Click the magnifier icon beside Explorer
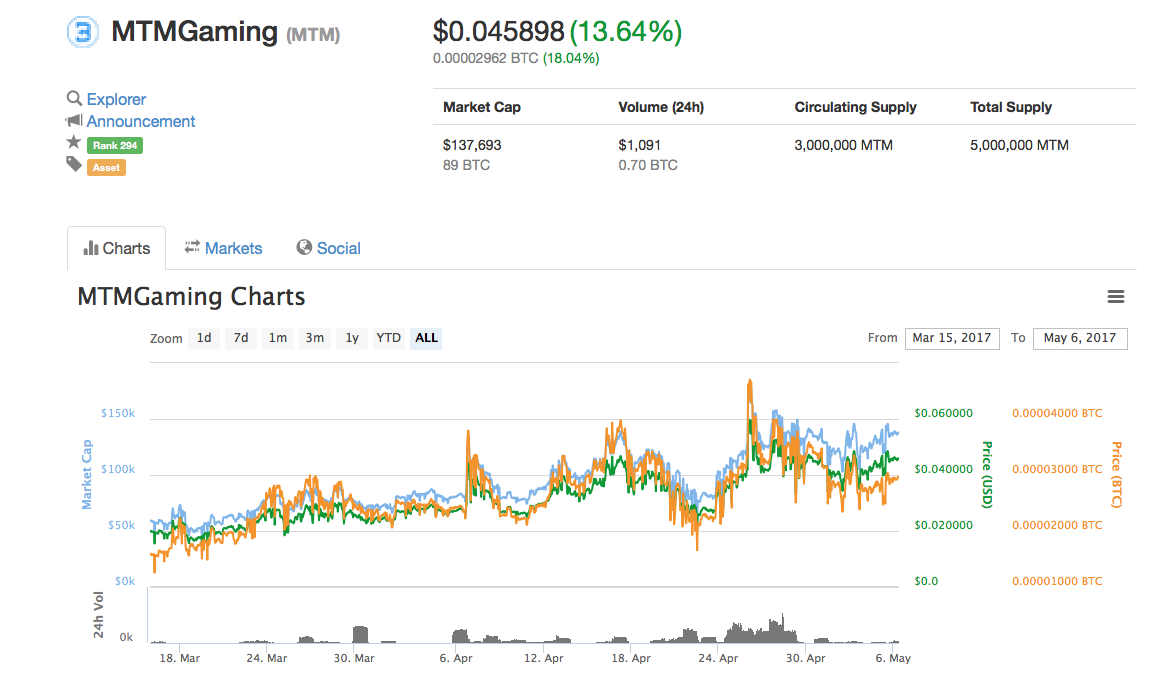 (x=74, y=99)
